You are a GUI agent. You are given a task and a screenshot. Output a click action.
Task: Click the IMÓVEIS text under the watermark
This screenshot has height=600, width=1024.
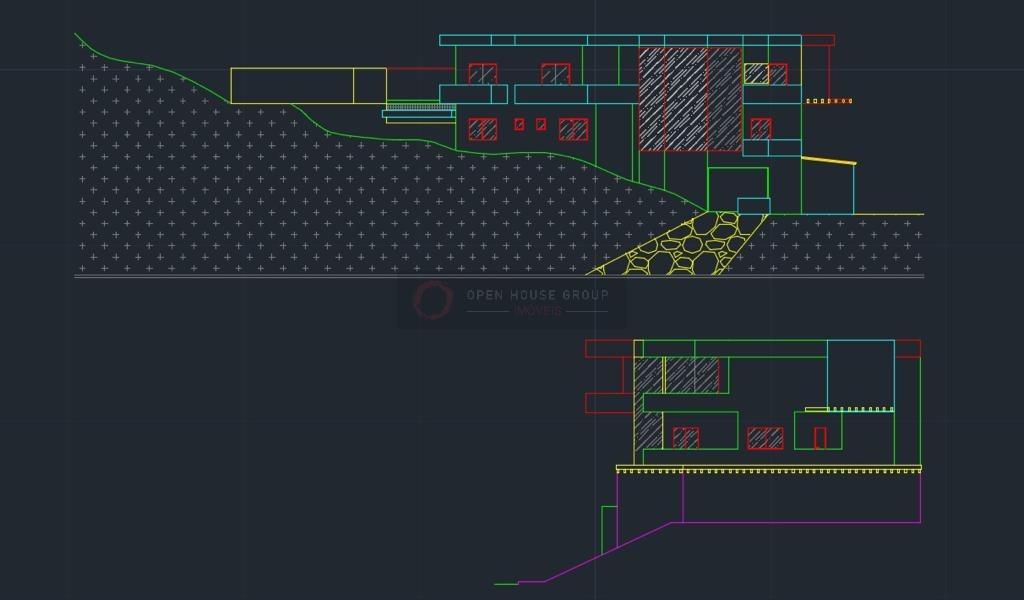coord(537,311)
